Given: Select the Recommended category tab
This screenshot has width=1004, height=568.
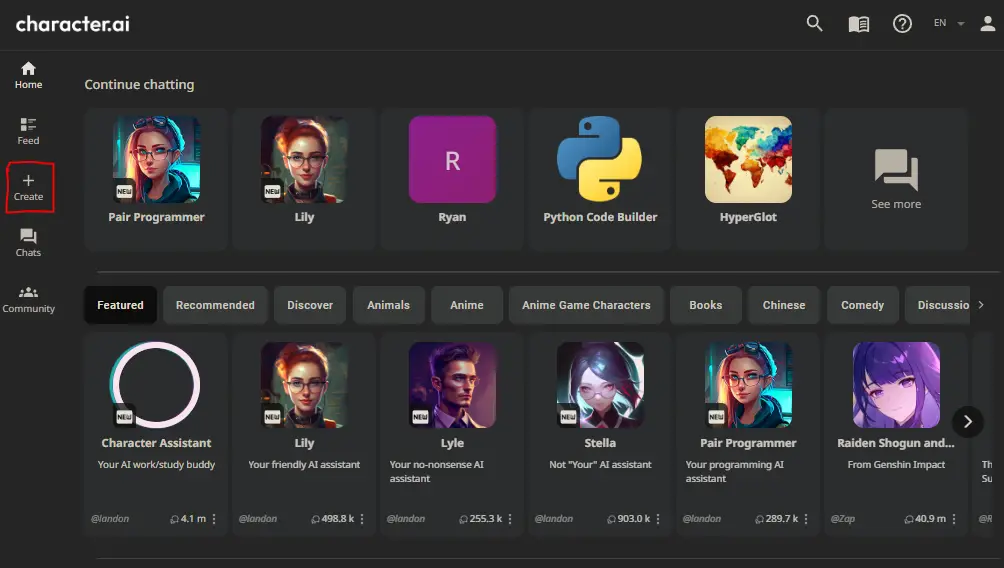Looking at the screenshot, I should [x=215, y=305].
